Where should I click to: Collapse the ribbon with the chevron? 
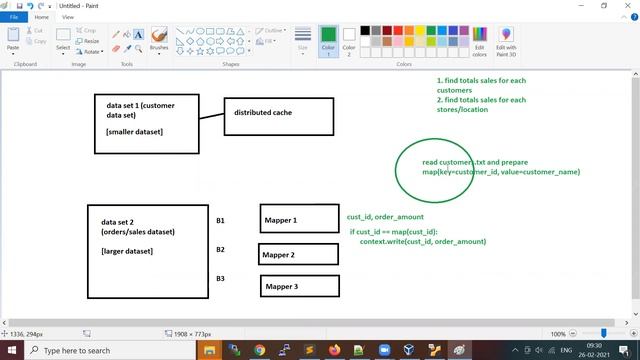click(x=624, y=17)
